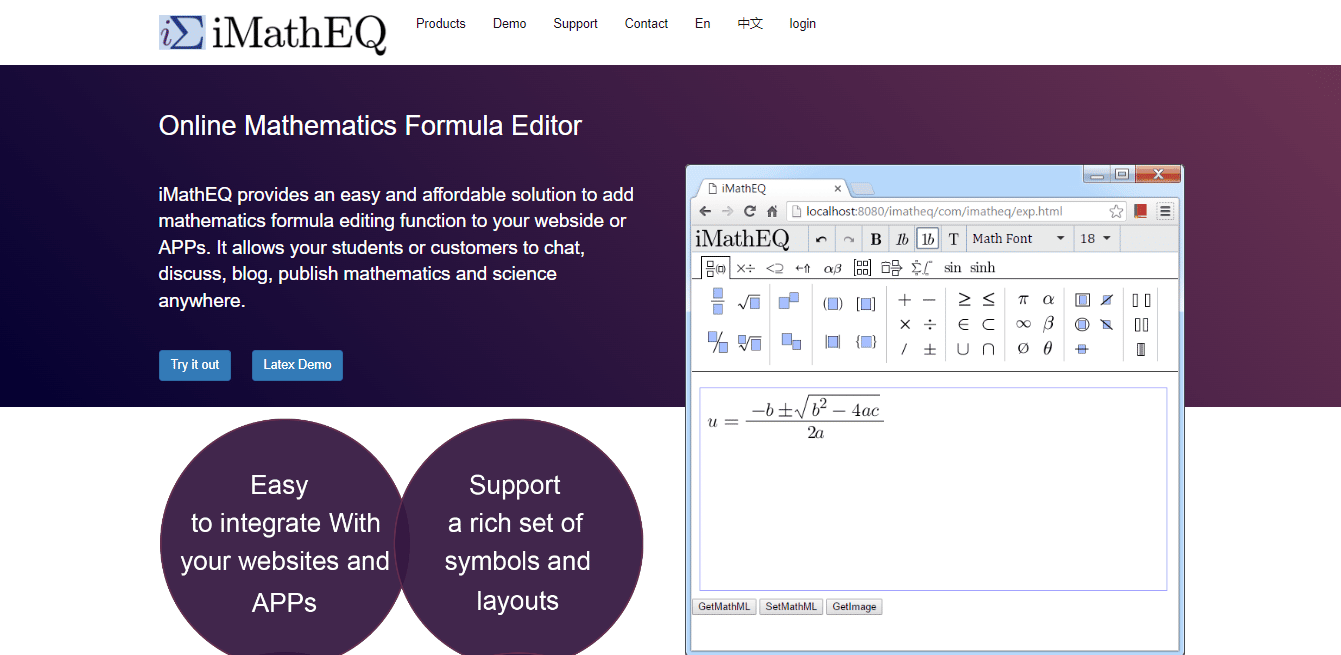Insert the curly braces template
This screenshot has width=1341, height=655.
(866, 342)
